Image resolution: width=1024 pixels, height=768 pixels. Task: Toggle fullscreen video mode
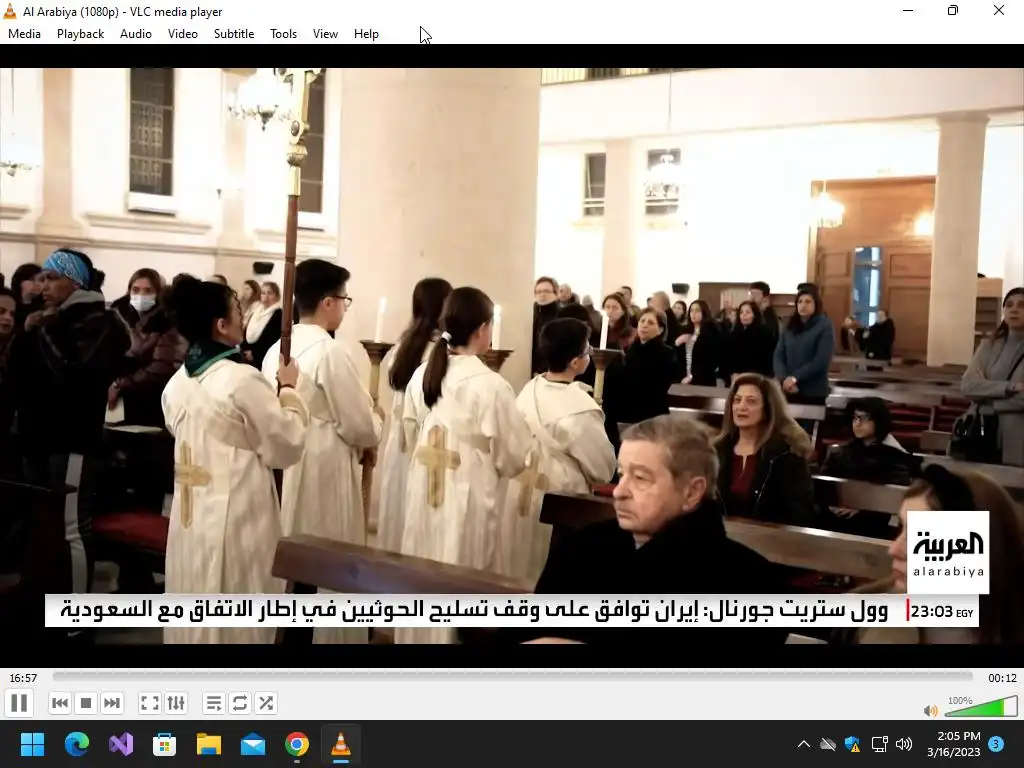click(150, 703)
